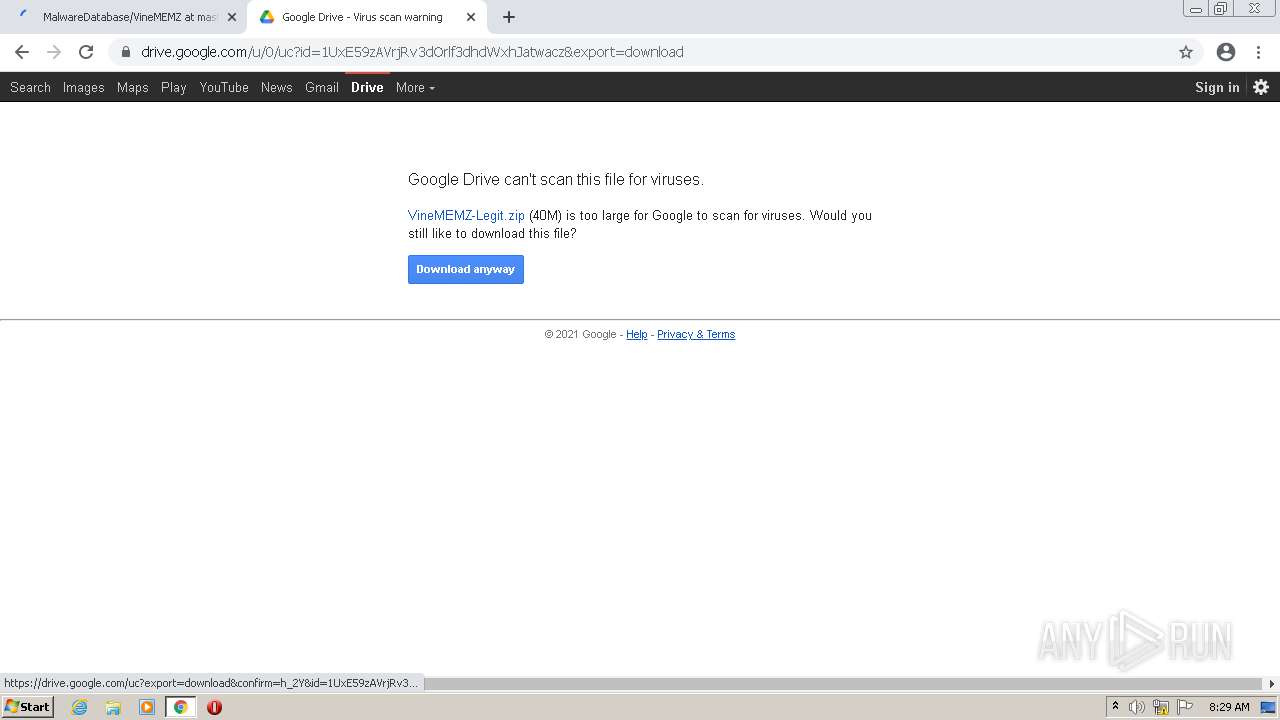Open the Chrome profile avatar icon
1280x720 pixels.
(x=1226, y=52)
